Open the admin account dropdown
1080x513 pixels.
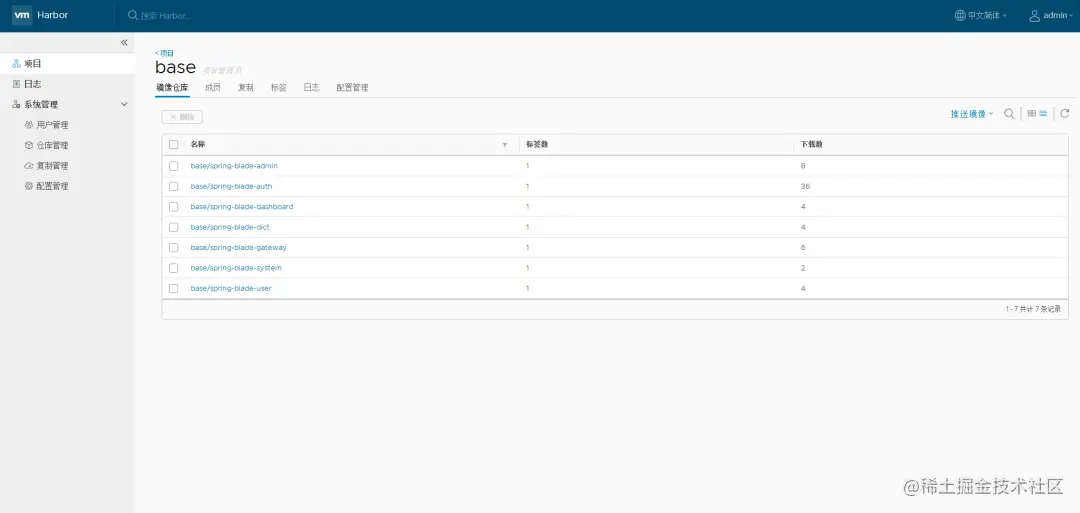[1050, 15]
